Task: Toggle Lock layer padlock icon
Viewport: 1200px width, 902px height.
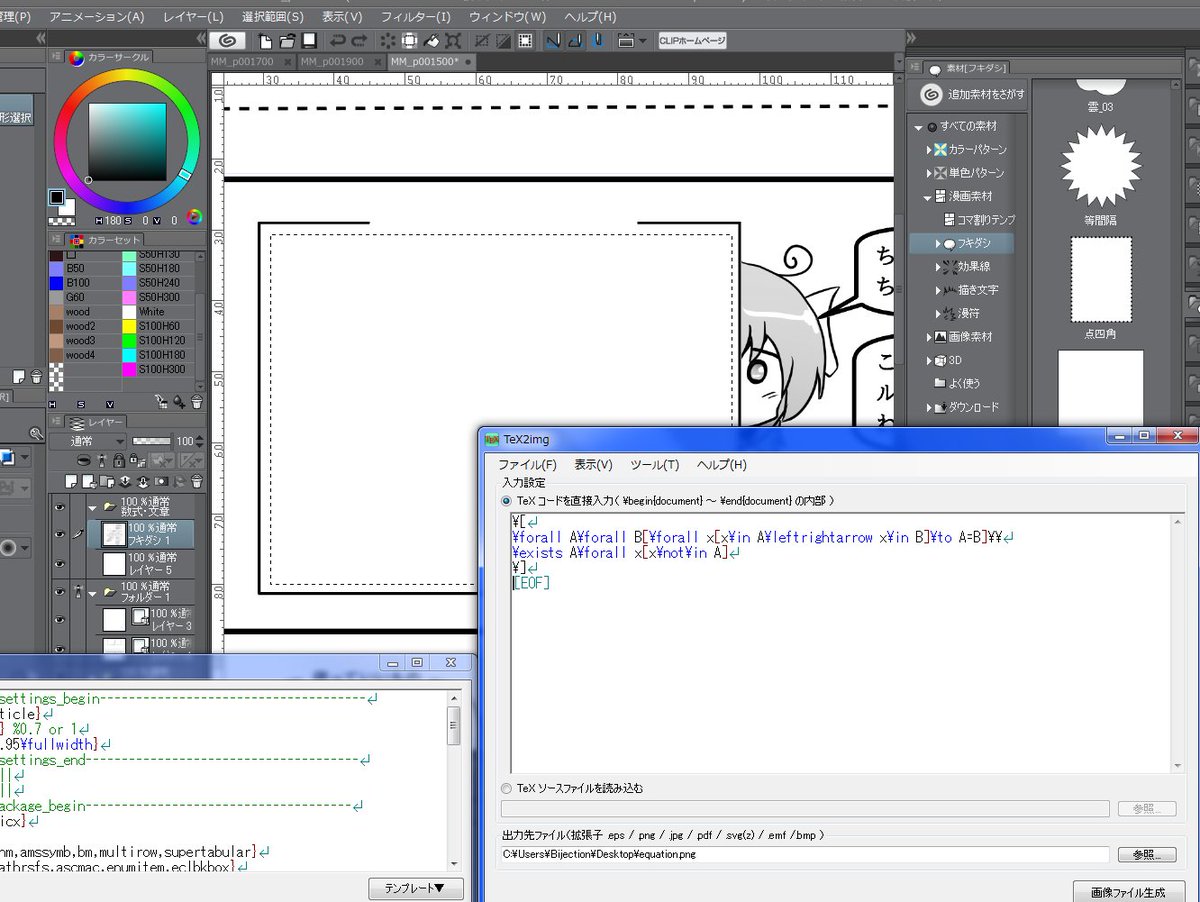Action: pos(119,460)
